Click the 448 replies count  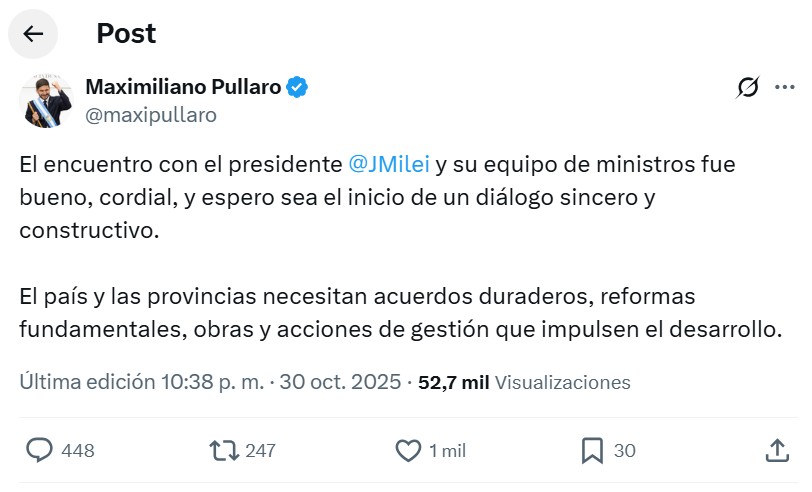click(x=78, y=451)
